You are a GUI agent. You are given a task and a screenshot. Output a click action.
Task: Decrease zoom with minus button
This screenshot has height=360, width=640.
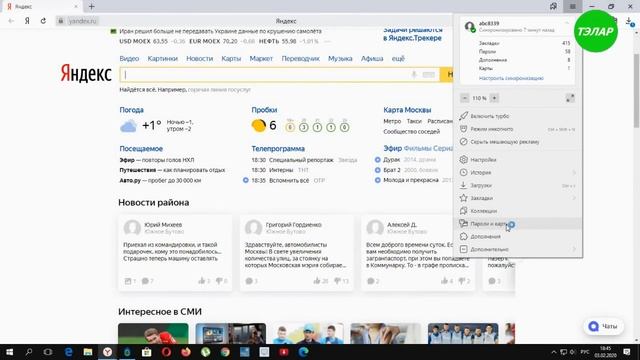click(464, 98)
